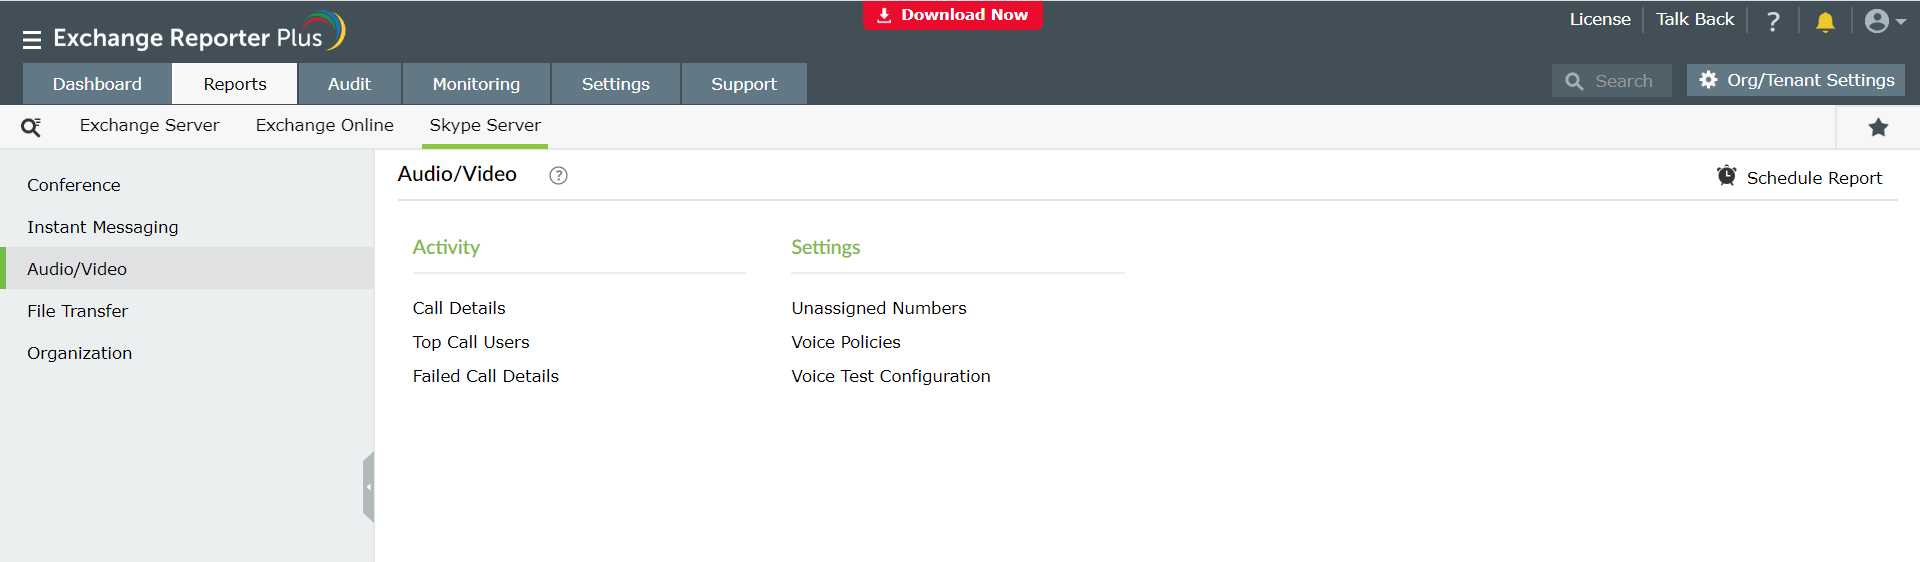Open the Top Call Users report

[x=471, y=342]
